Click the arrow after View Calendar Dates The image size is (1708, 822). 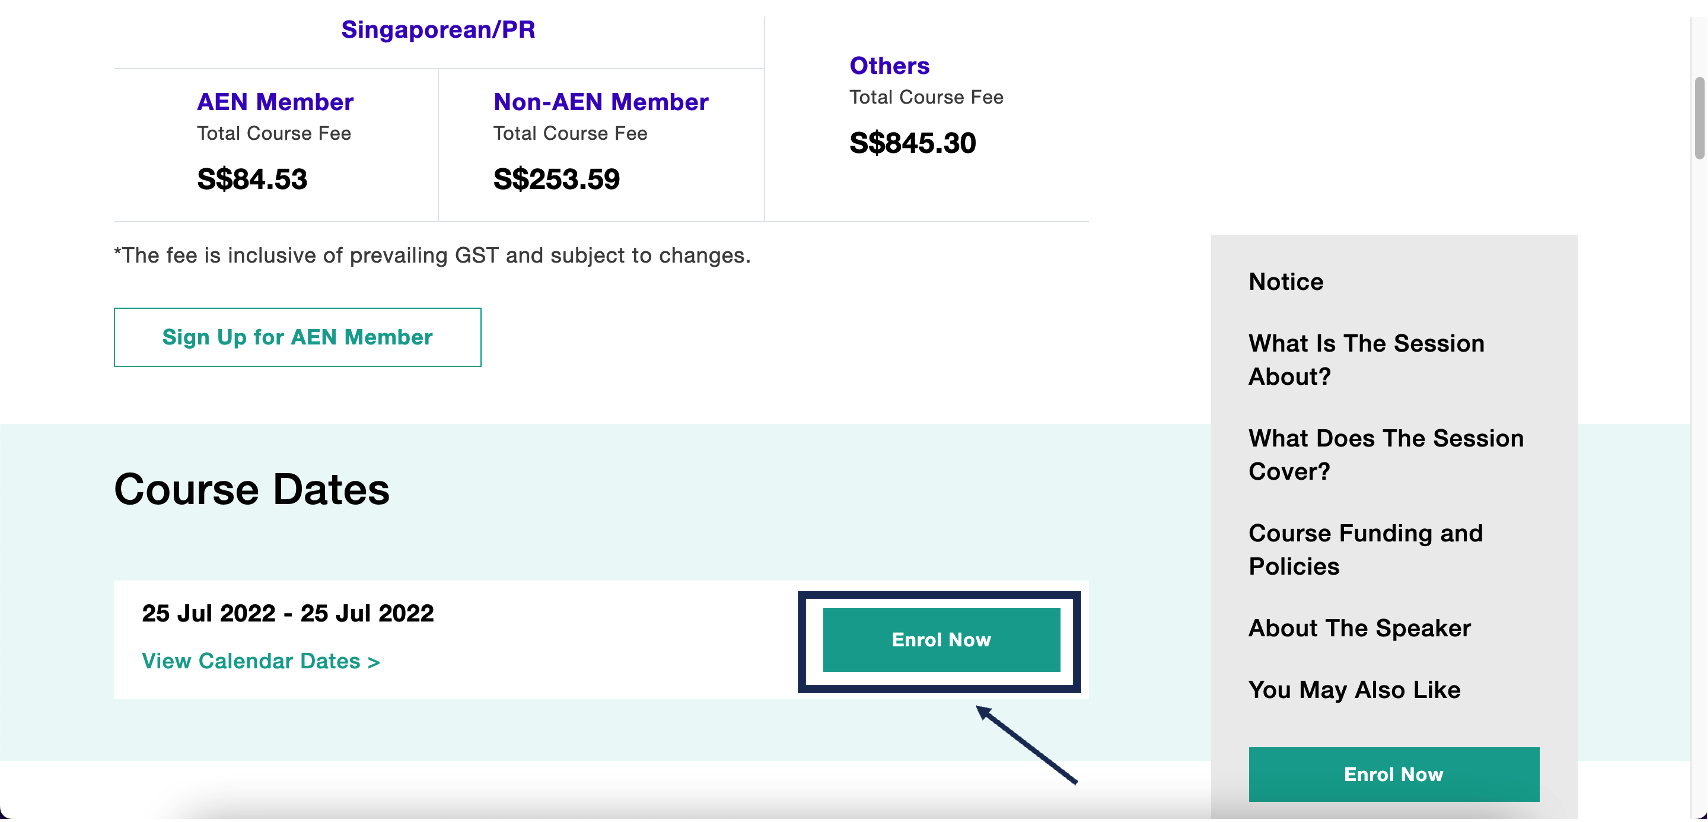tap(374, 662)
